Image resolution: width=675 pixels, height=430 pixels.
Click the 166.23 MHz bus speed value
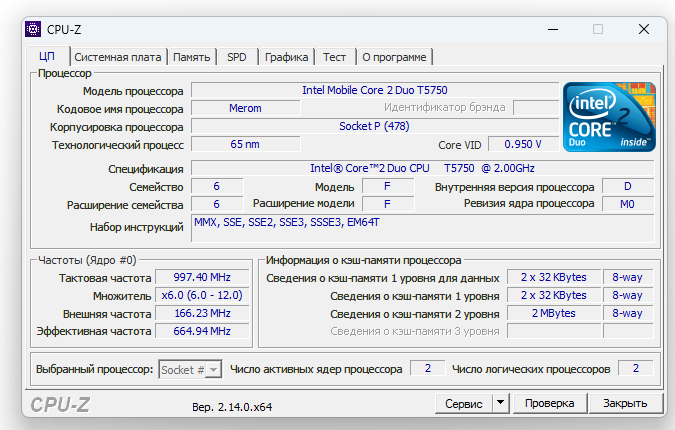[202, 313]
